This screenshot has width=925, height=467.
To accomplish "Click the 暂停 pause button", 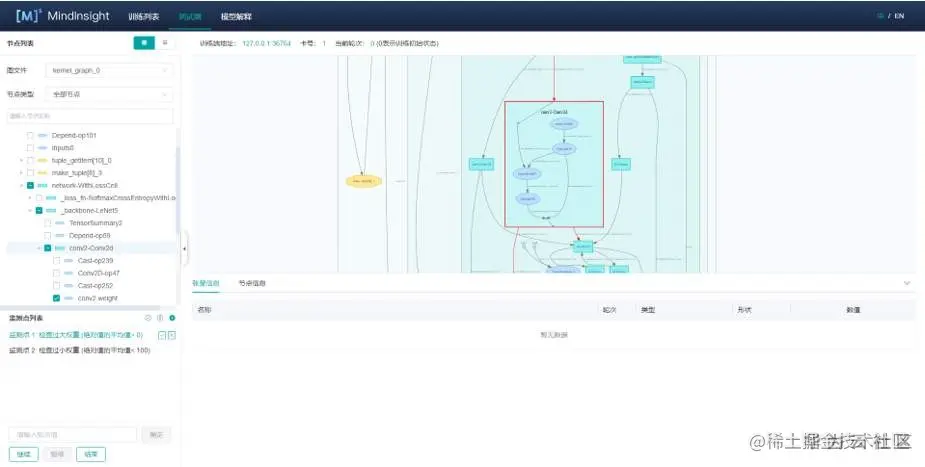I will 57,454.
